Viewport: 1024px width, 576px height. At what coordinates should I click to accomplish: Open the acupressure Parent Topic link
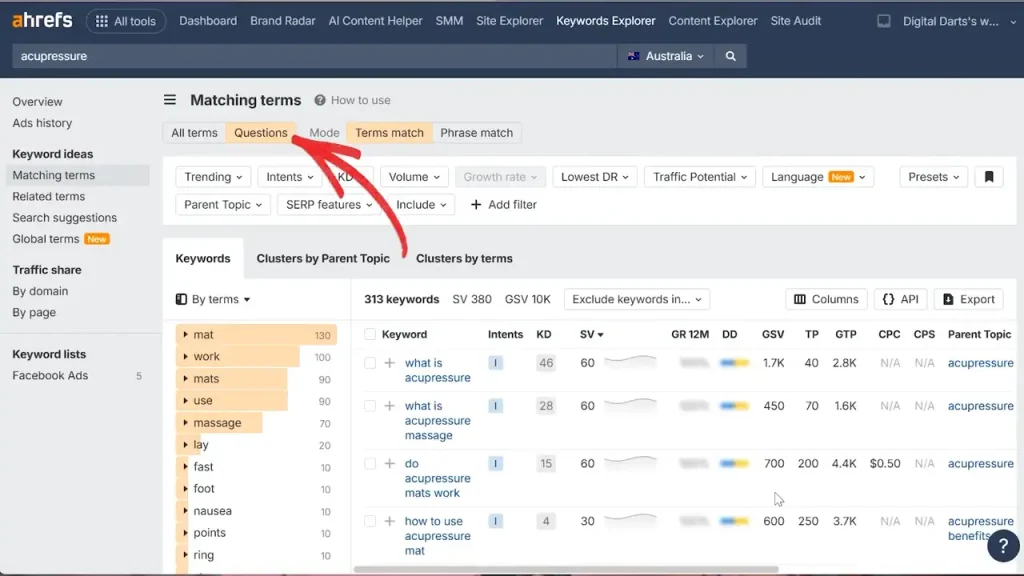[979, 363]
